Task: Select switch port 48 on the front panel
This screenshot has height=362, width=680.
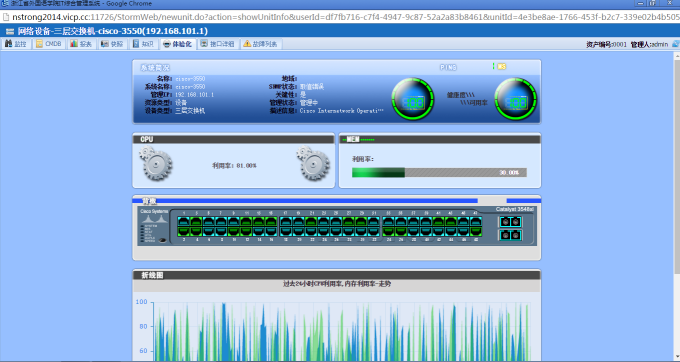Action: click(476, 232)
